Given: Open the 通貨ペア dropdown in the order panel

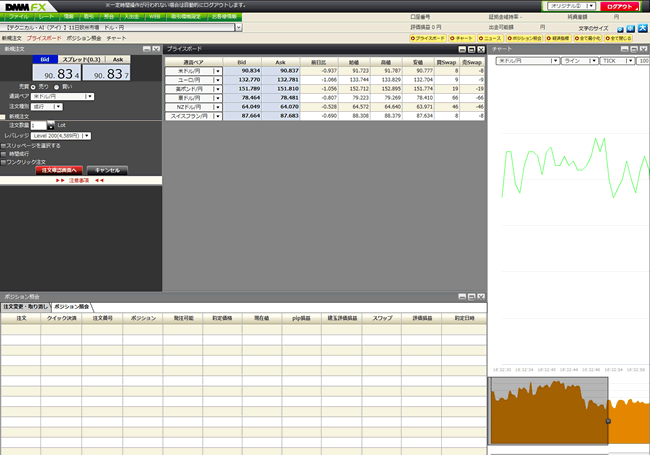Looking at the screenshot, I should pyautogui.click(x=62, y=97).
